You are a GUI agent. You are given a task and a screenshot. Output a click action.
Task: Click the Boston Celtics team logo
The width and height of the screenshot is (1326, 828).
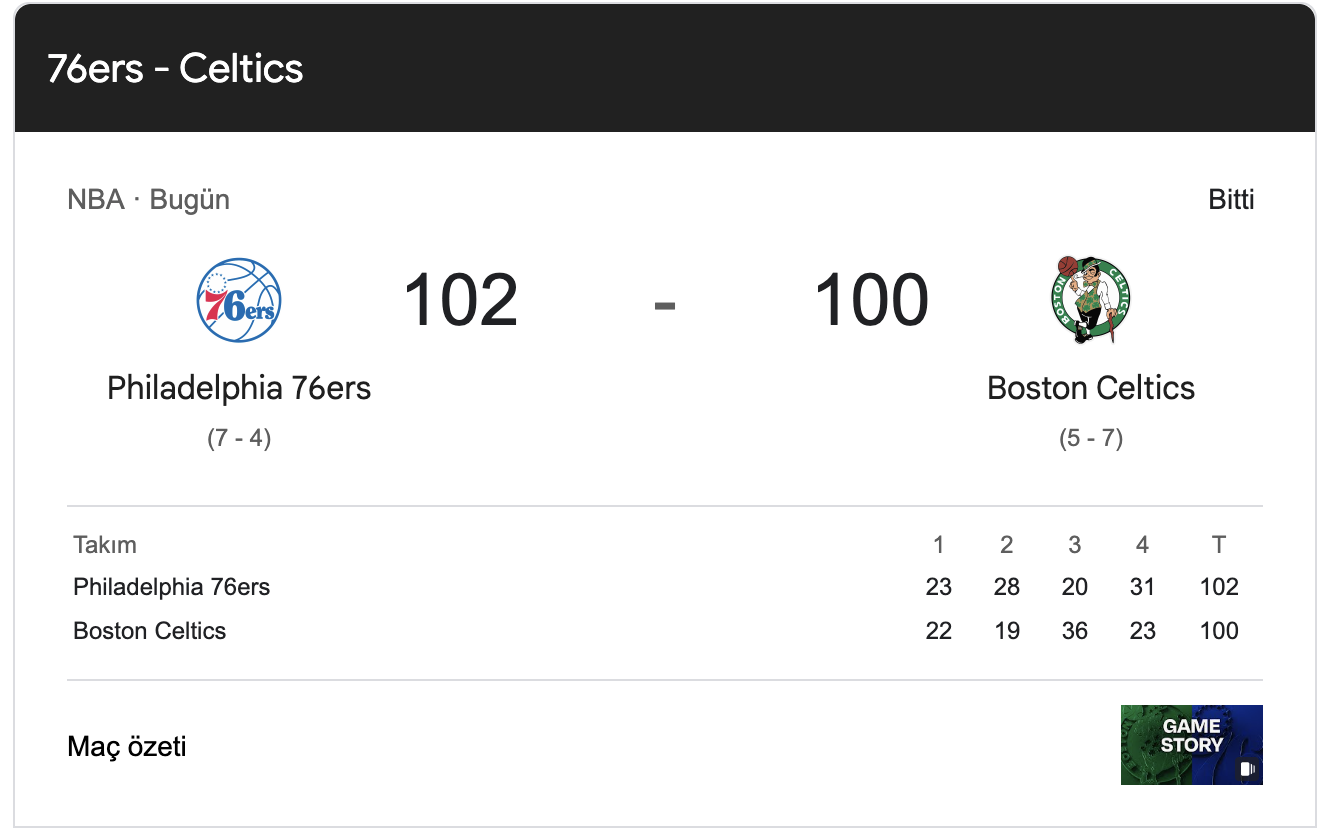[1090, 299]
